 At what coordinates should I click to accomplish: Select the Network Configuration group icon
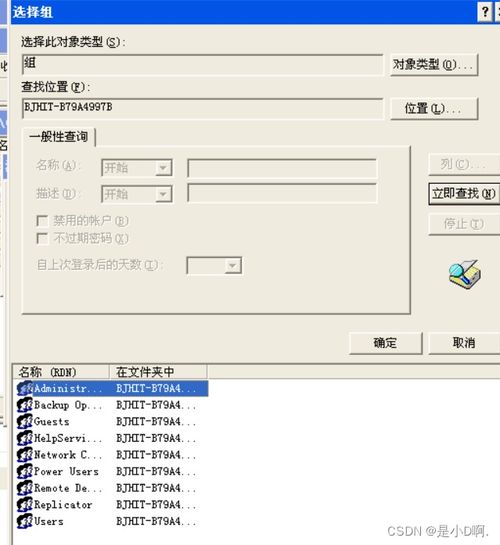[25, 455]
